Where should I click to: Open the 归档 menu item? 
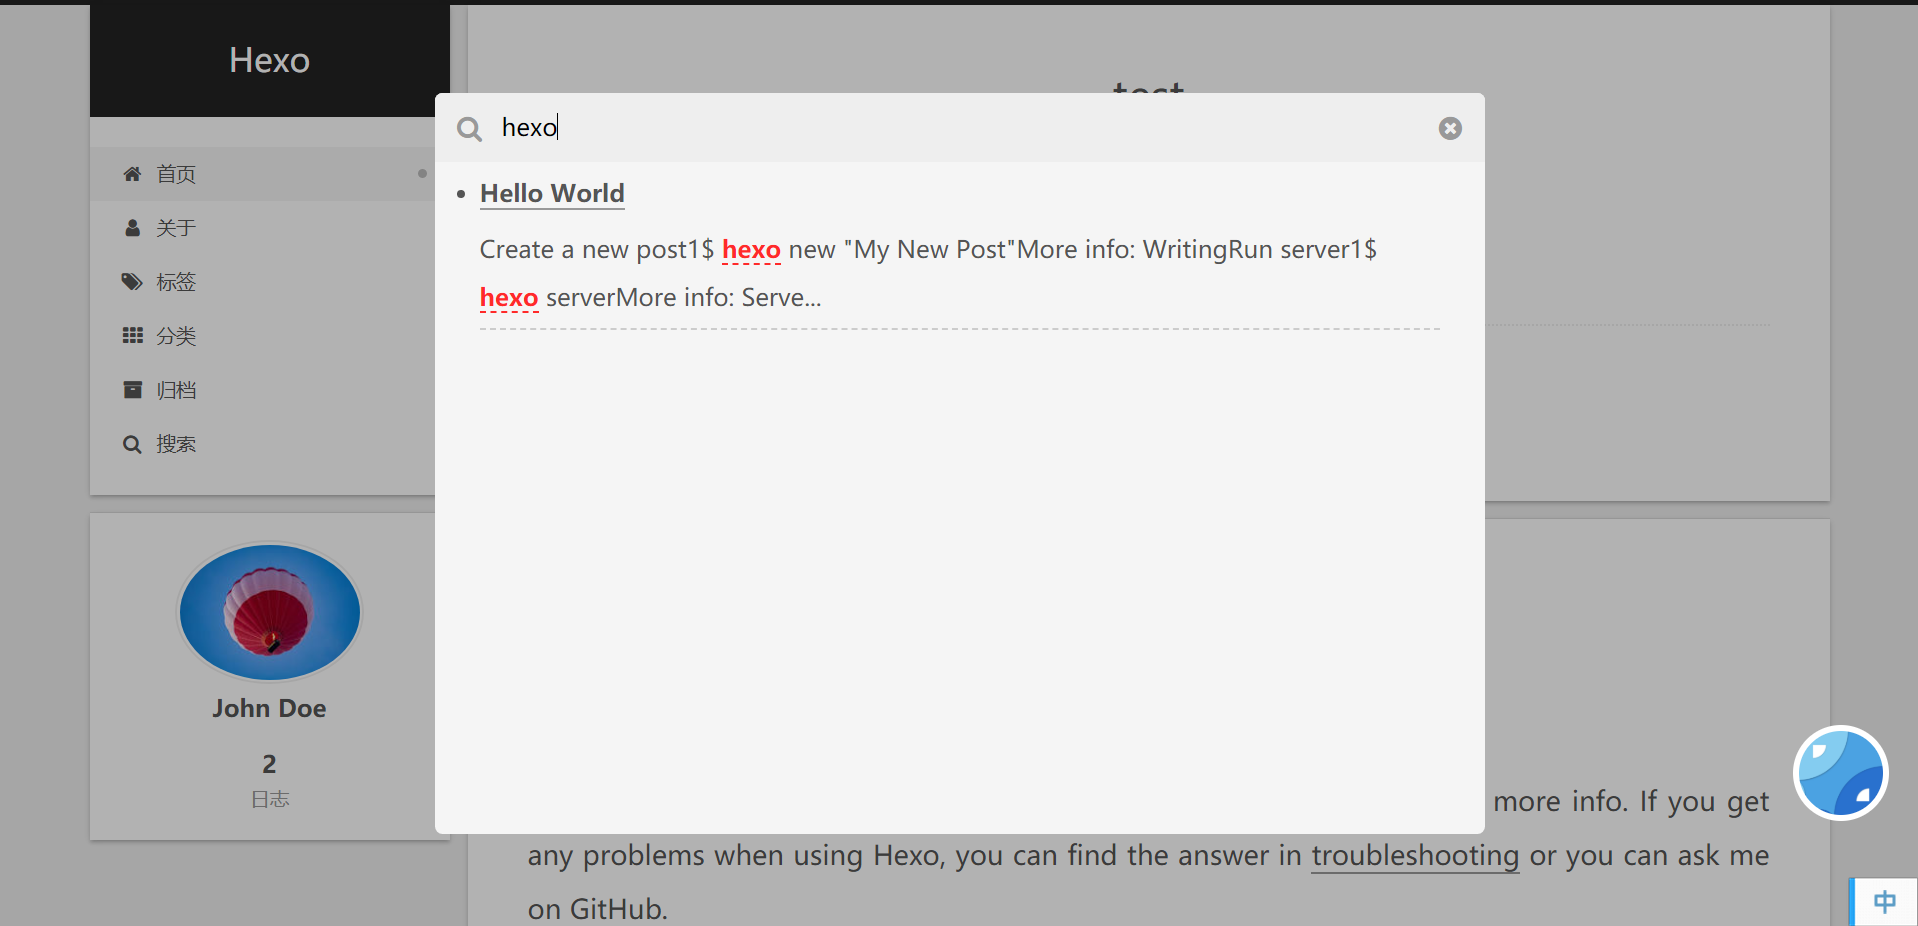(x=270, y=390)
